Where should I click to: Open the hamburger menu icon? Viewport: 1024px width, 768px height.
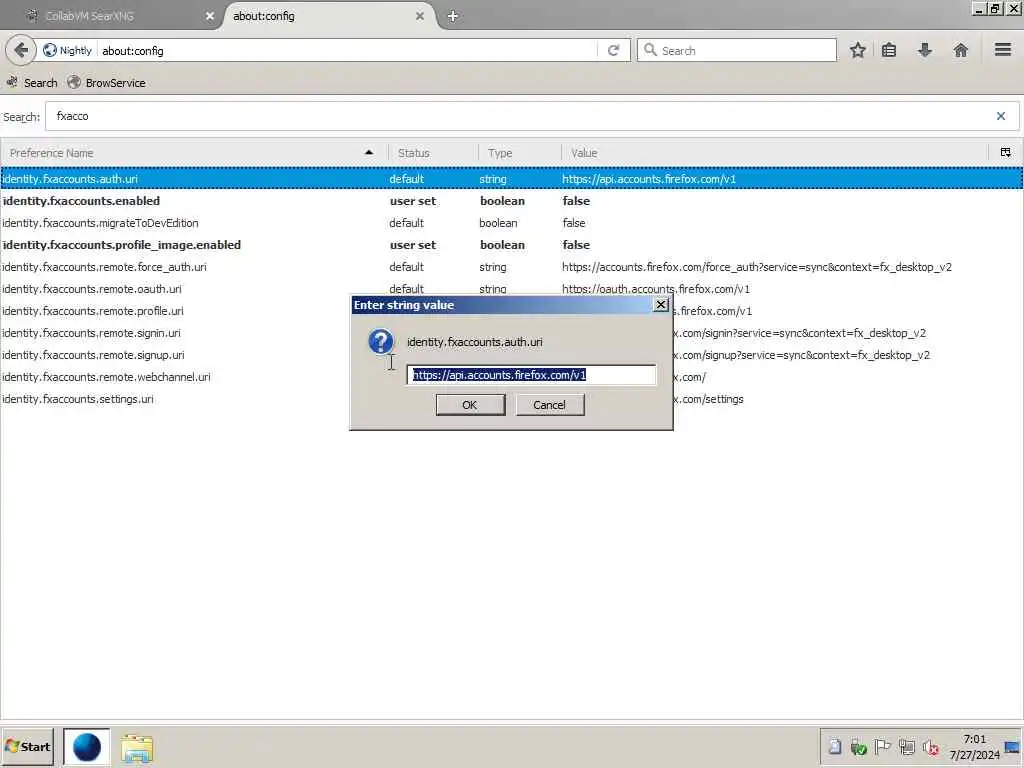click(x=1003, y=50)
